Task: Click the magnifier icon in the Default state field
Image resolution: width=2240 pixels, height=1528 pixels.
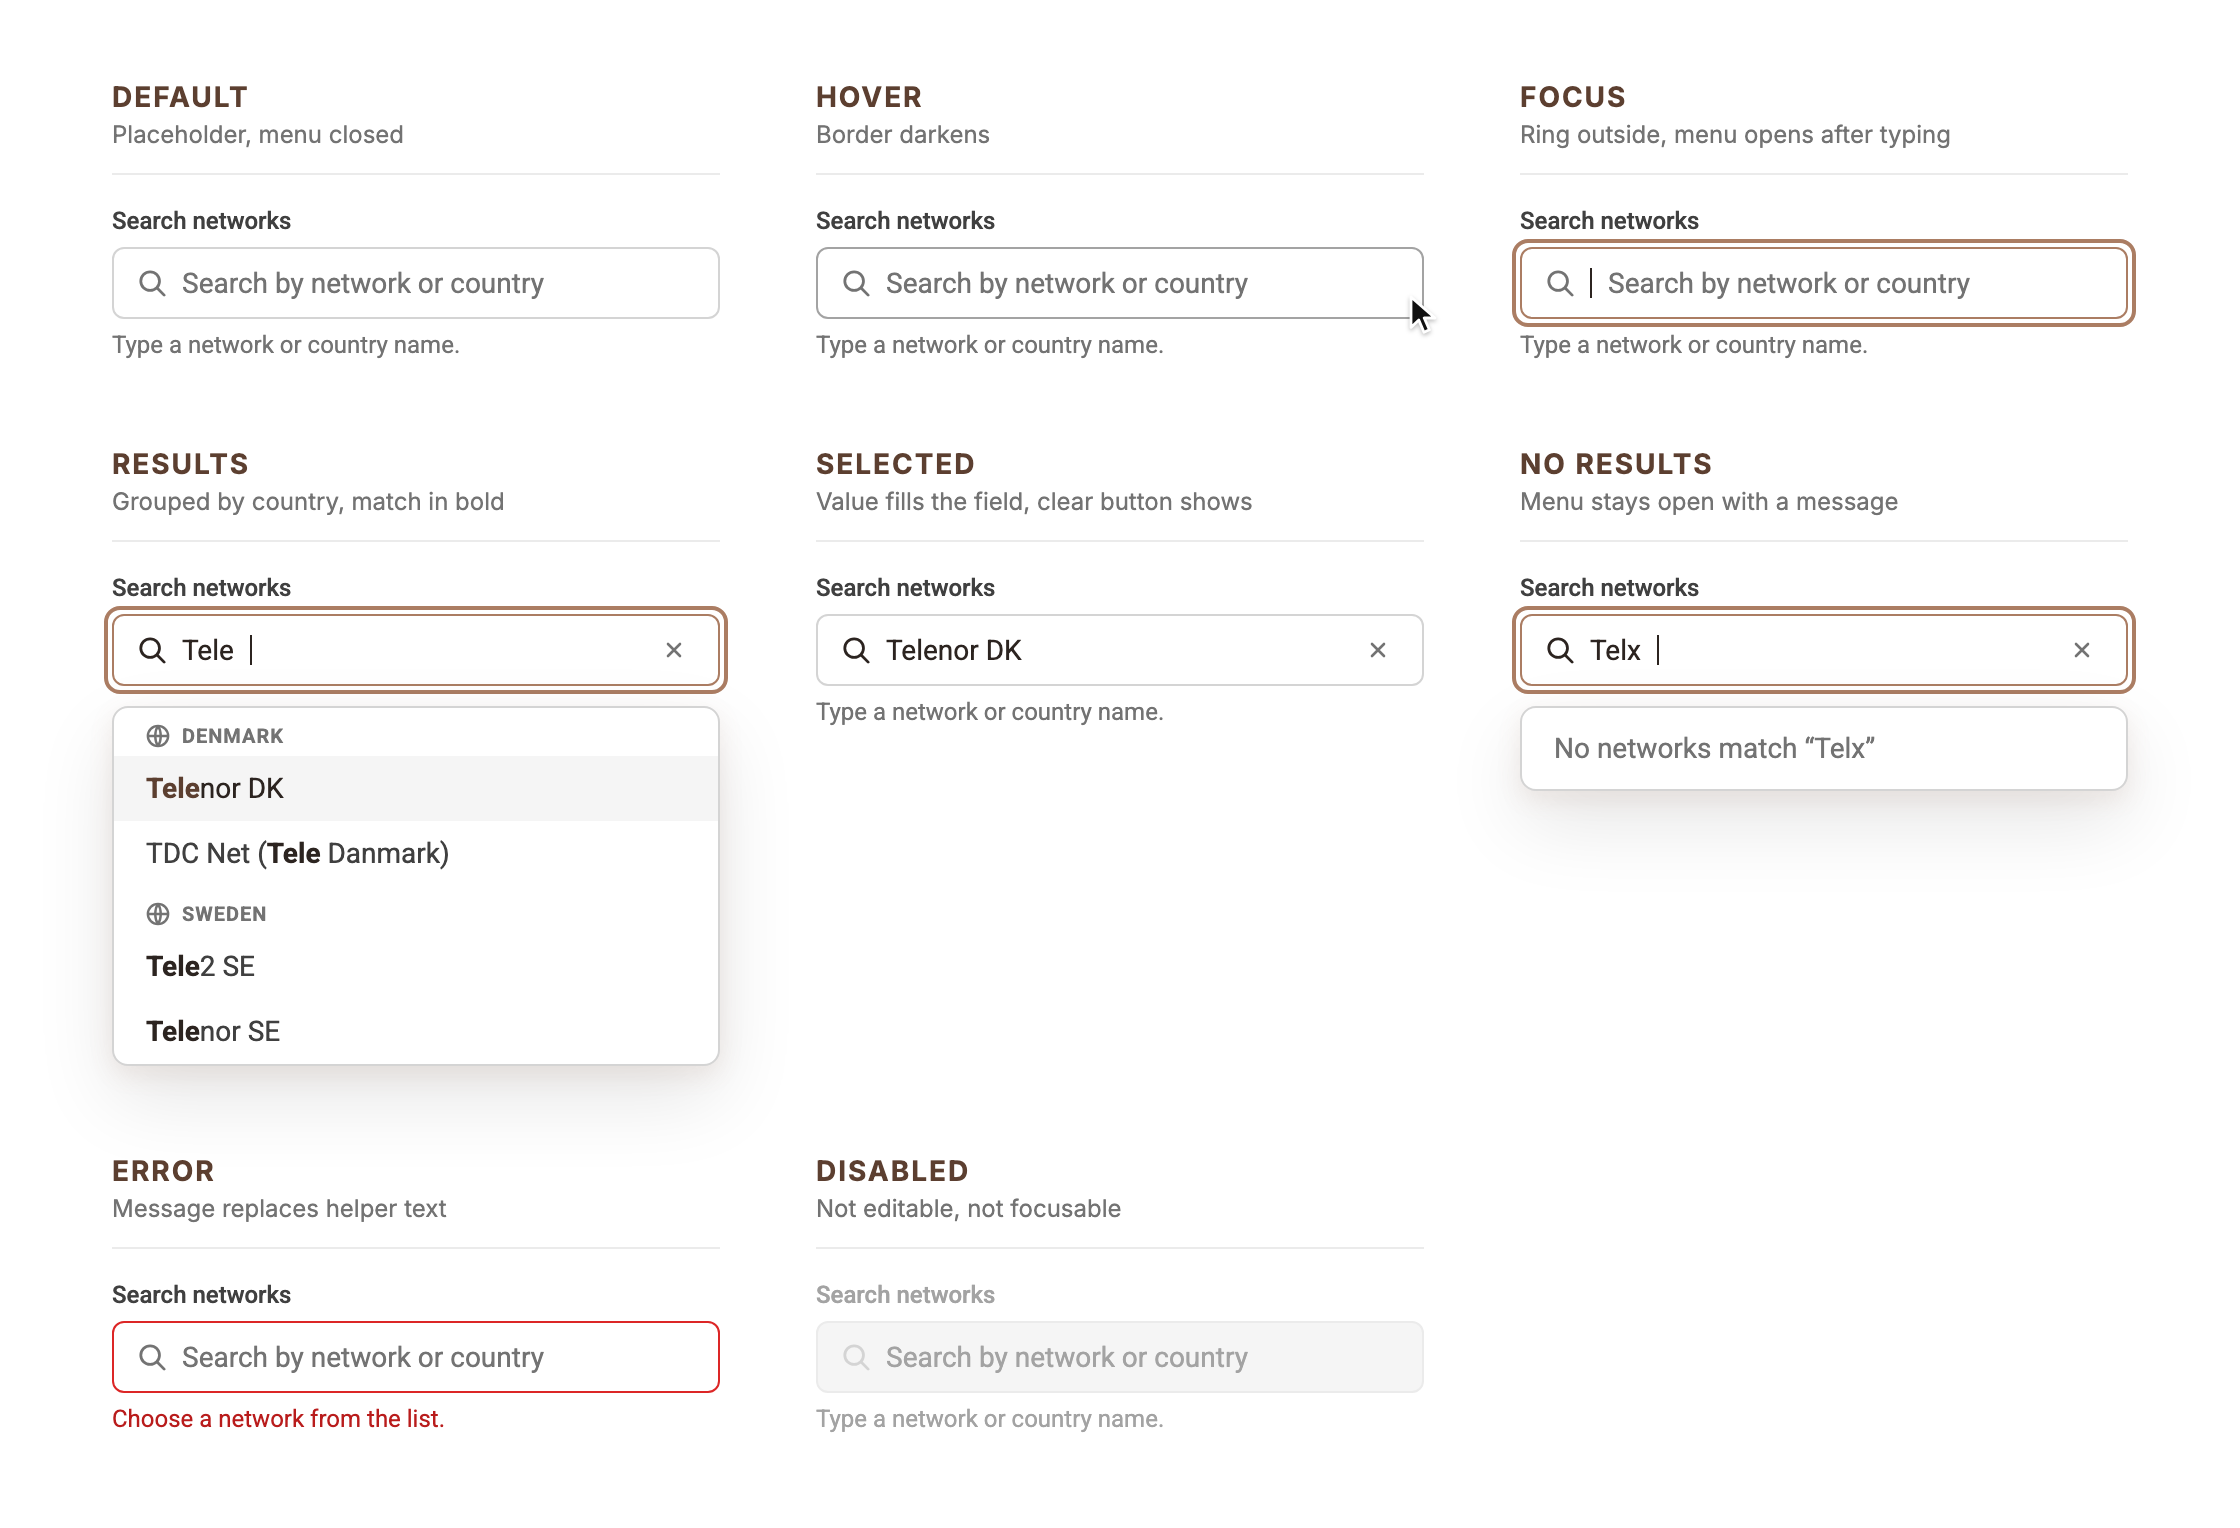Action: pyautogui.click(x=152, y=283)
